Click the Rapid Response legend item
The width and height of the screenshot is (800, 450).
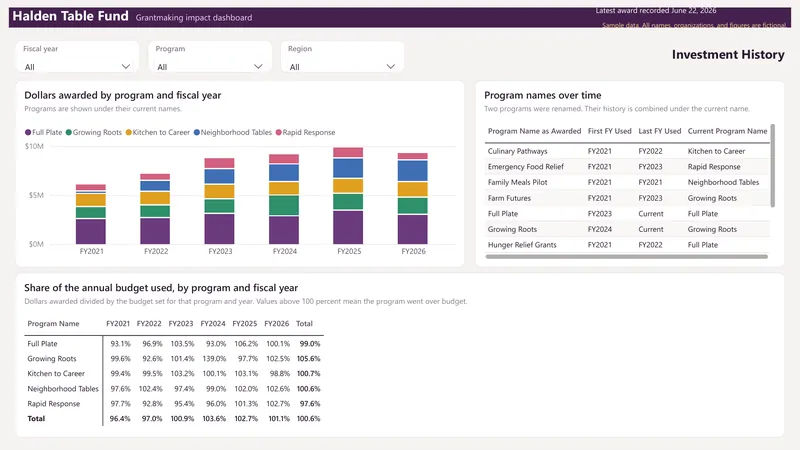306,132
